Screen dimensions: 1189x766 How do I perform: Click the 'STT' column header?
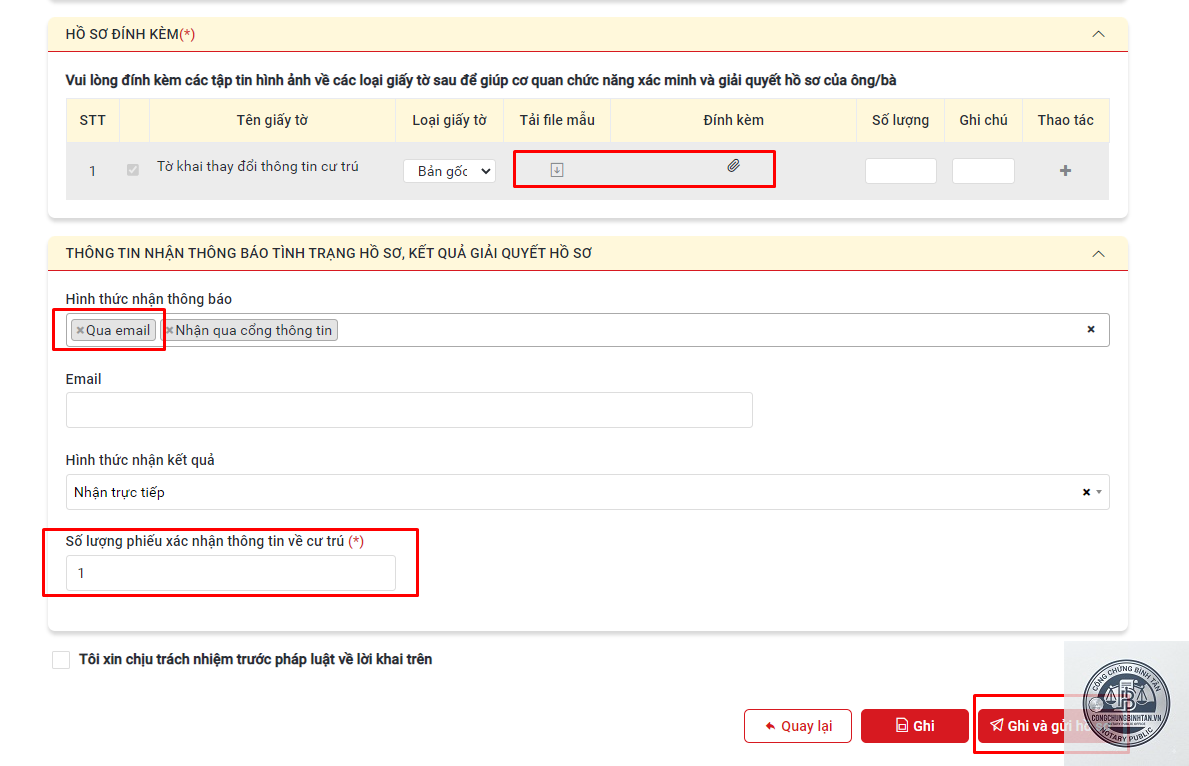93,120
